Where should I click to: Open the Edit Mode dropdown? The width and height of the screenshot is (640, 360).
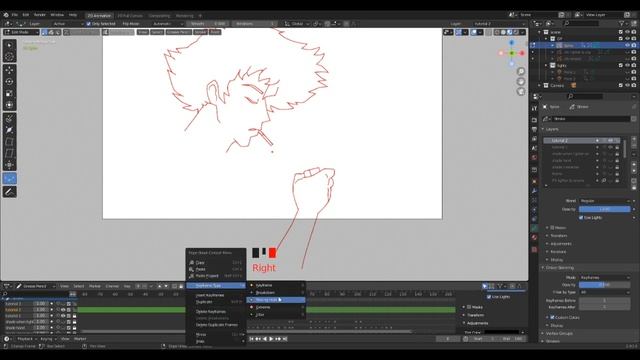[x=21, y=32]
